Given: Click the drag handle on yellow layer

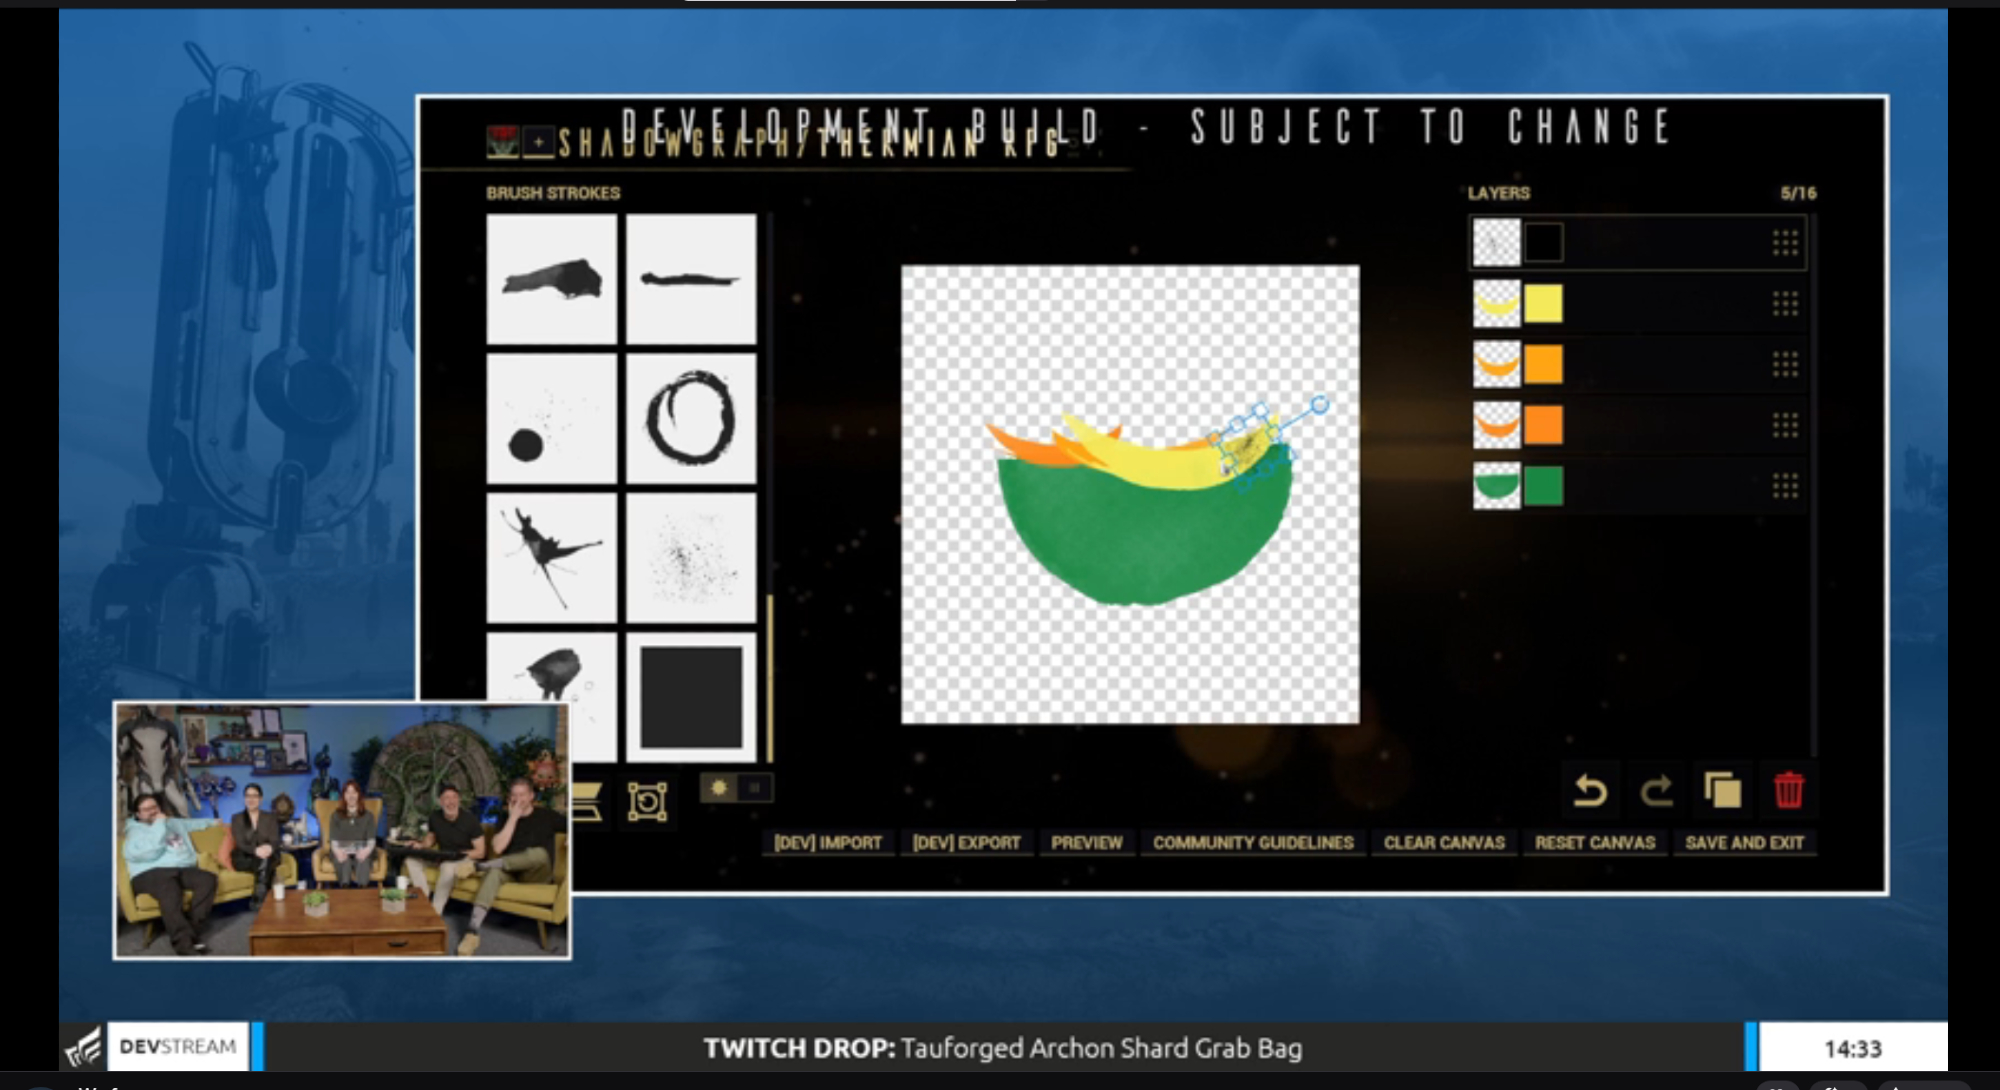Looking at the screenshot, I should pos(1785,304).
